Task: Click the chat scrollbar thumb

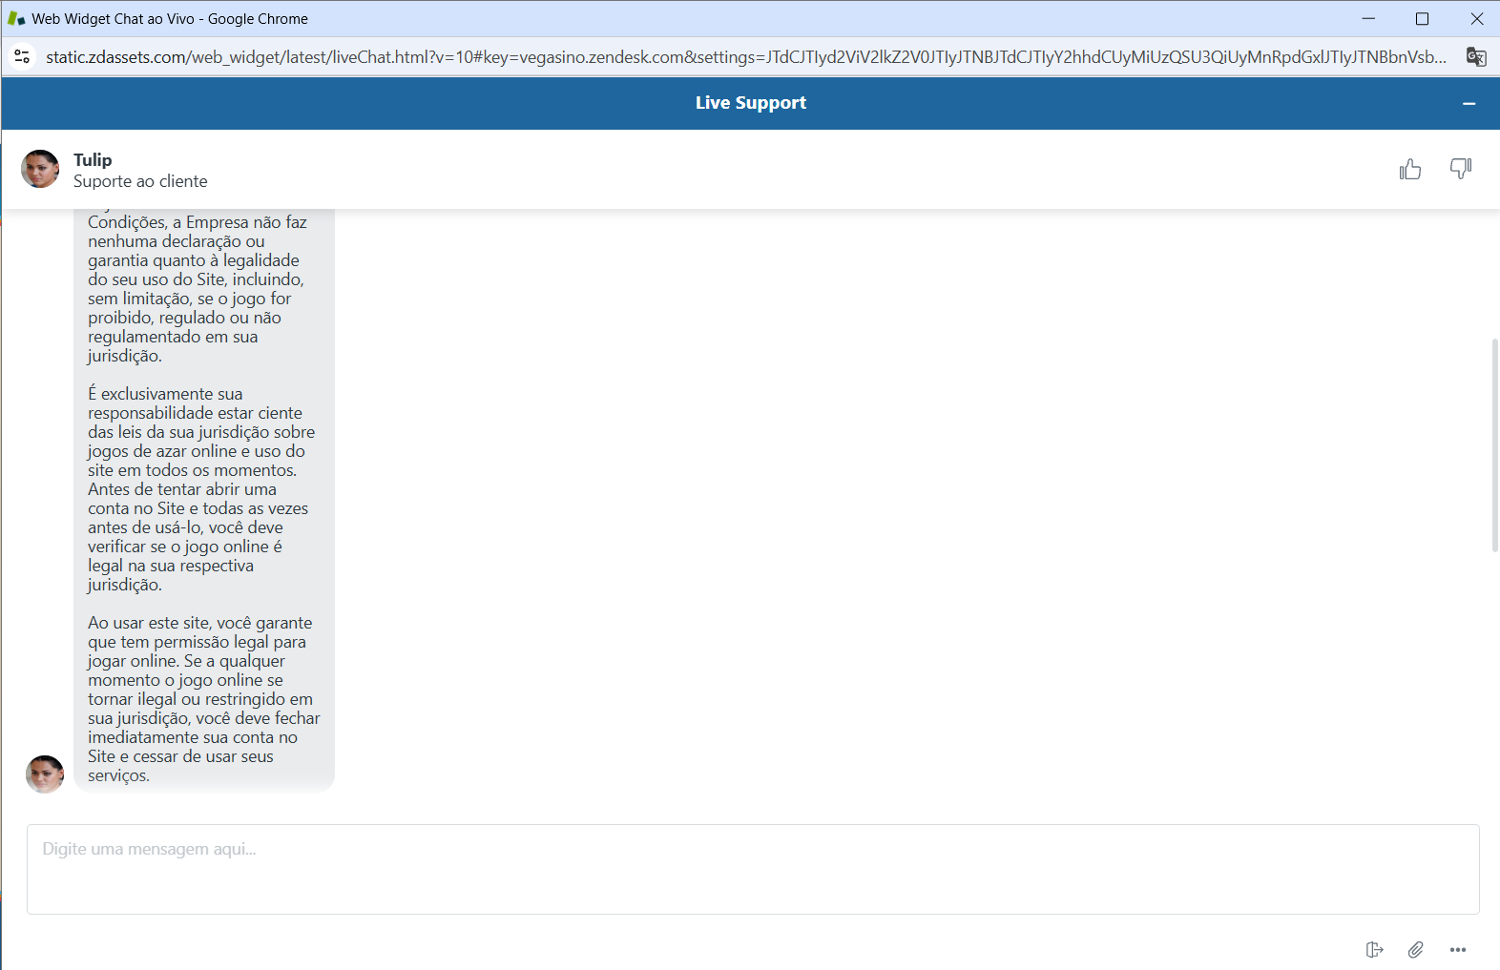Action: pyautogui.click(x=1495, y=445)
